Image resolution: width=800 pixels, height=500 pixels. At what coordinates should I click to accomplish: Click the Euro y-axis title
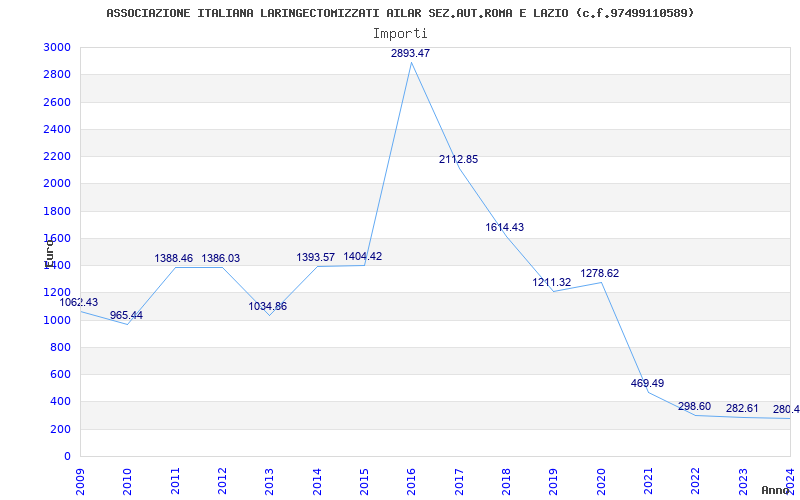click(49, 254)
